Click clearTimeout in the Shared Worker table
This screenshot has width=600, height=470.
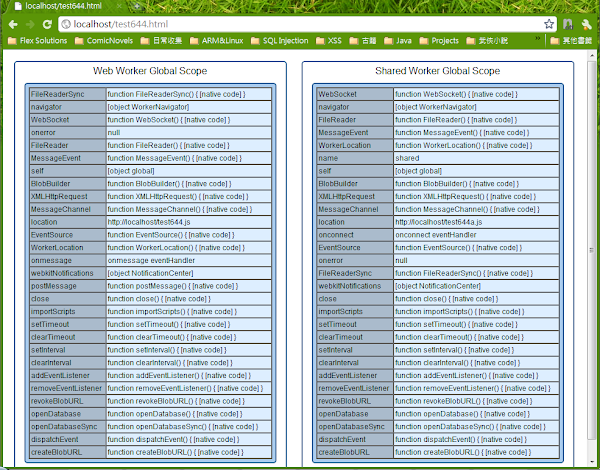point(355,337)
